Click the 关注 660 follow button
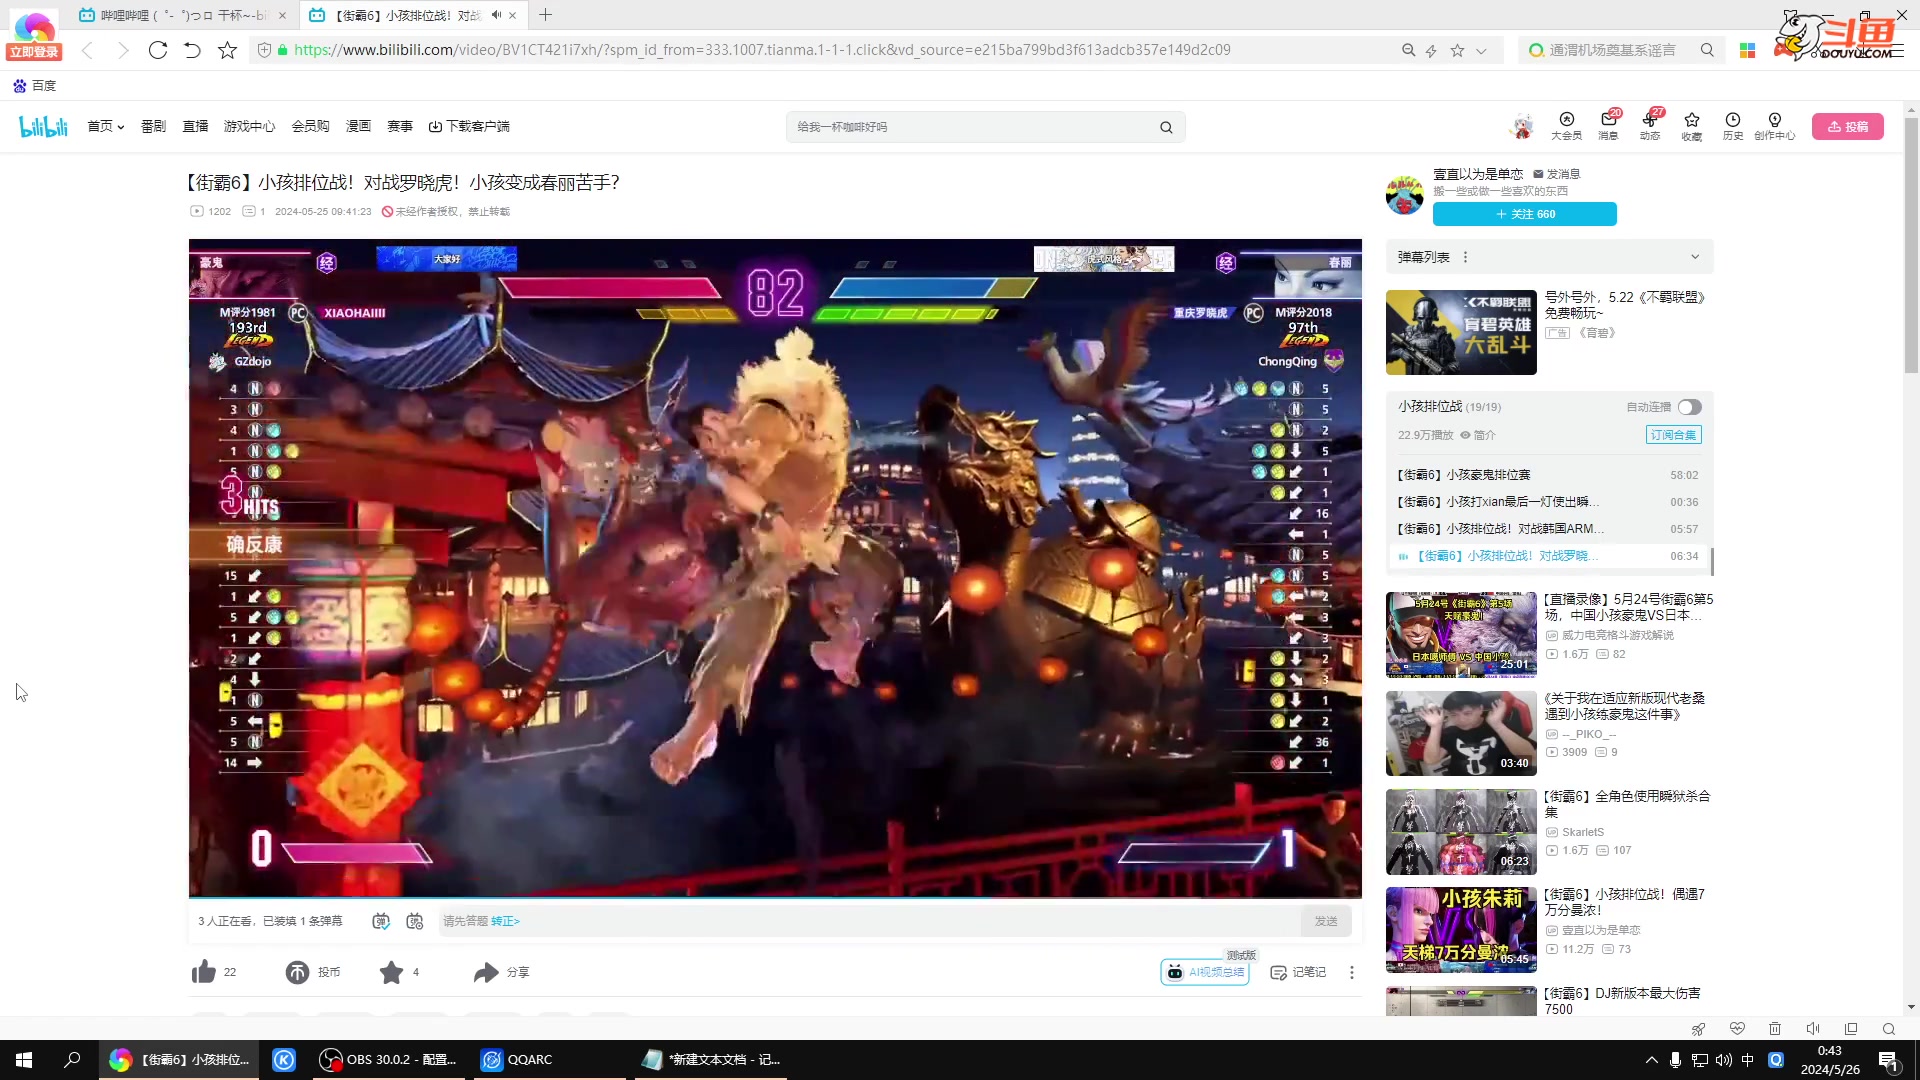The height and width of the screenshot is (1080, 1920). pyautogui.click(x=1524, y=214)
